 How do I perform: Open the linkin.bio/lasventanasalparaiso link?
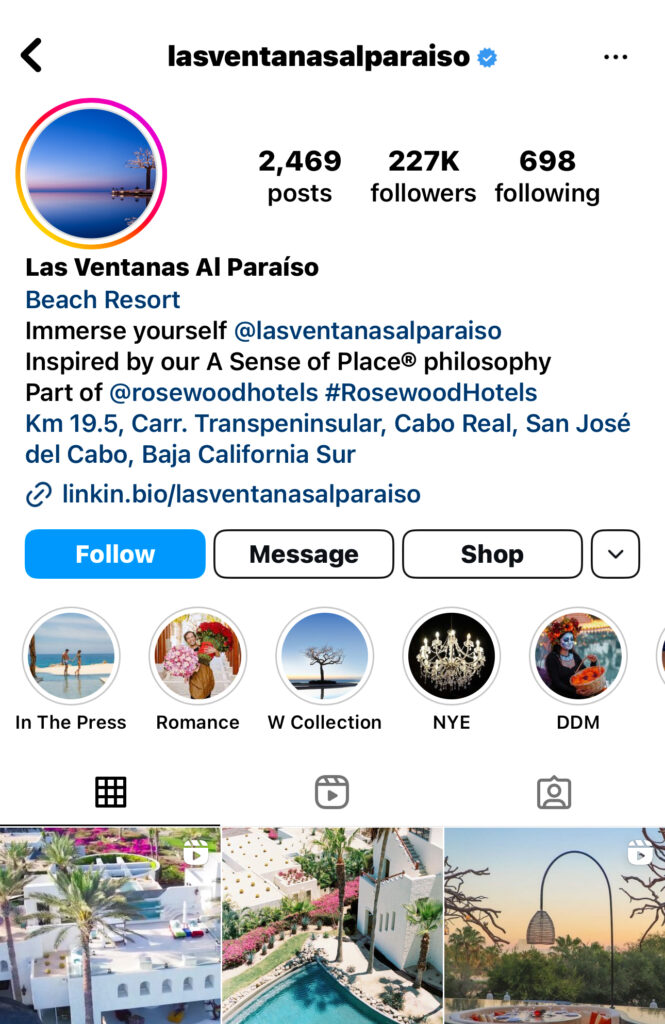click(241, 494)
